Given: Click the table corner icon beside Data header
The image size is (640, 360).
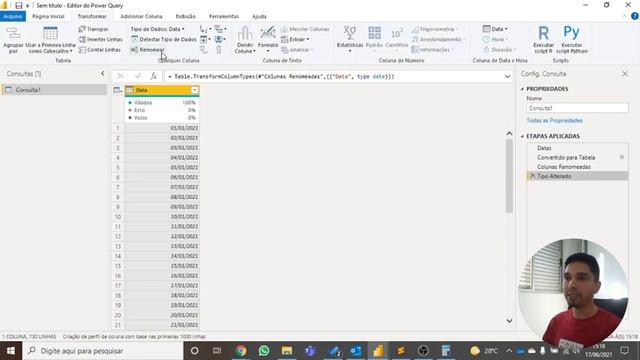Looking at the screenshot, I should 118,90.
